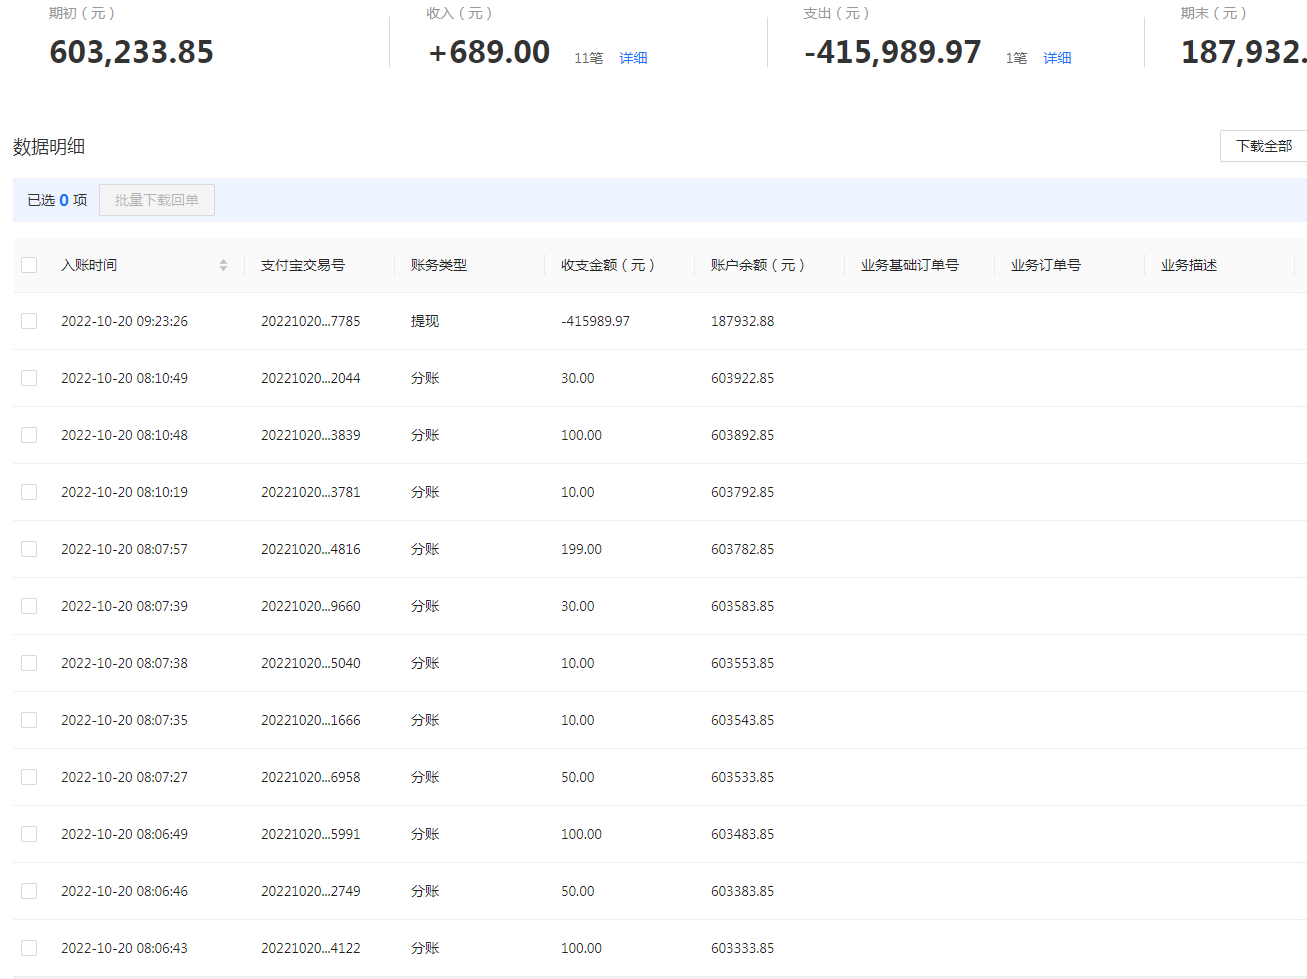Screen dimensions: 1307x979
Task: Click the 下载全部 button
Action: (1264, 146)
